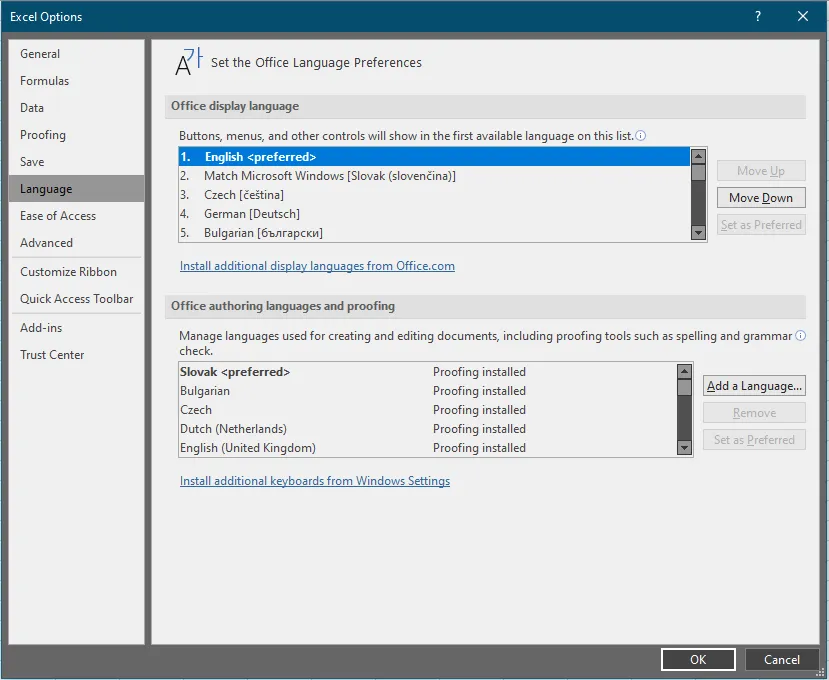Screen dimensions: 829x680
Task: Open Install additional keyboards from Windows Settings link
Action: [x=315, y=481]
